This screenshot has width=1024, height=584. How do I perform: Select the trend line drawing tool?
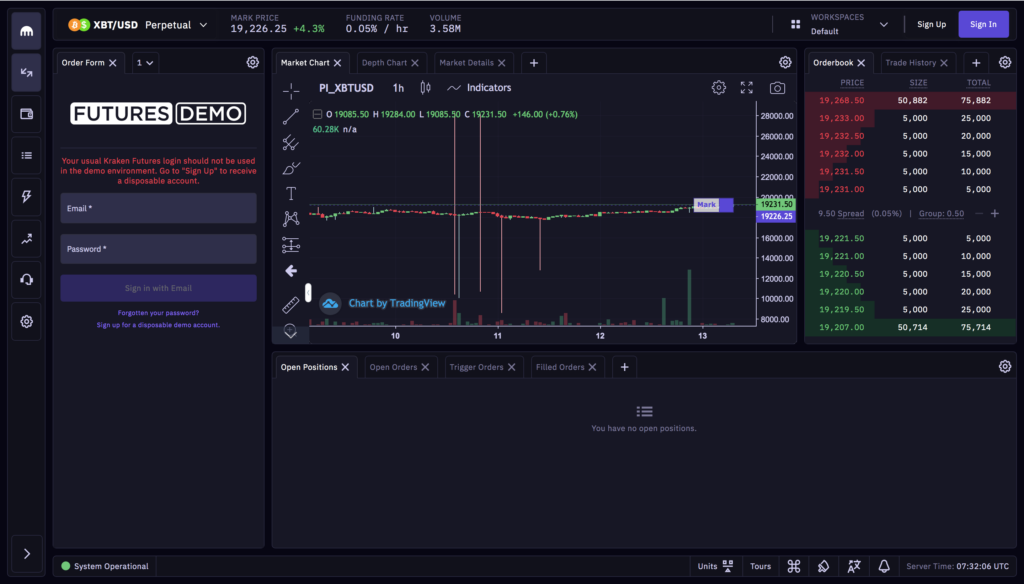pos(291,117)
